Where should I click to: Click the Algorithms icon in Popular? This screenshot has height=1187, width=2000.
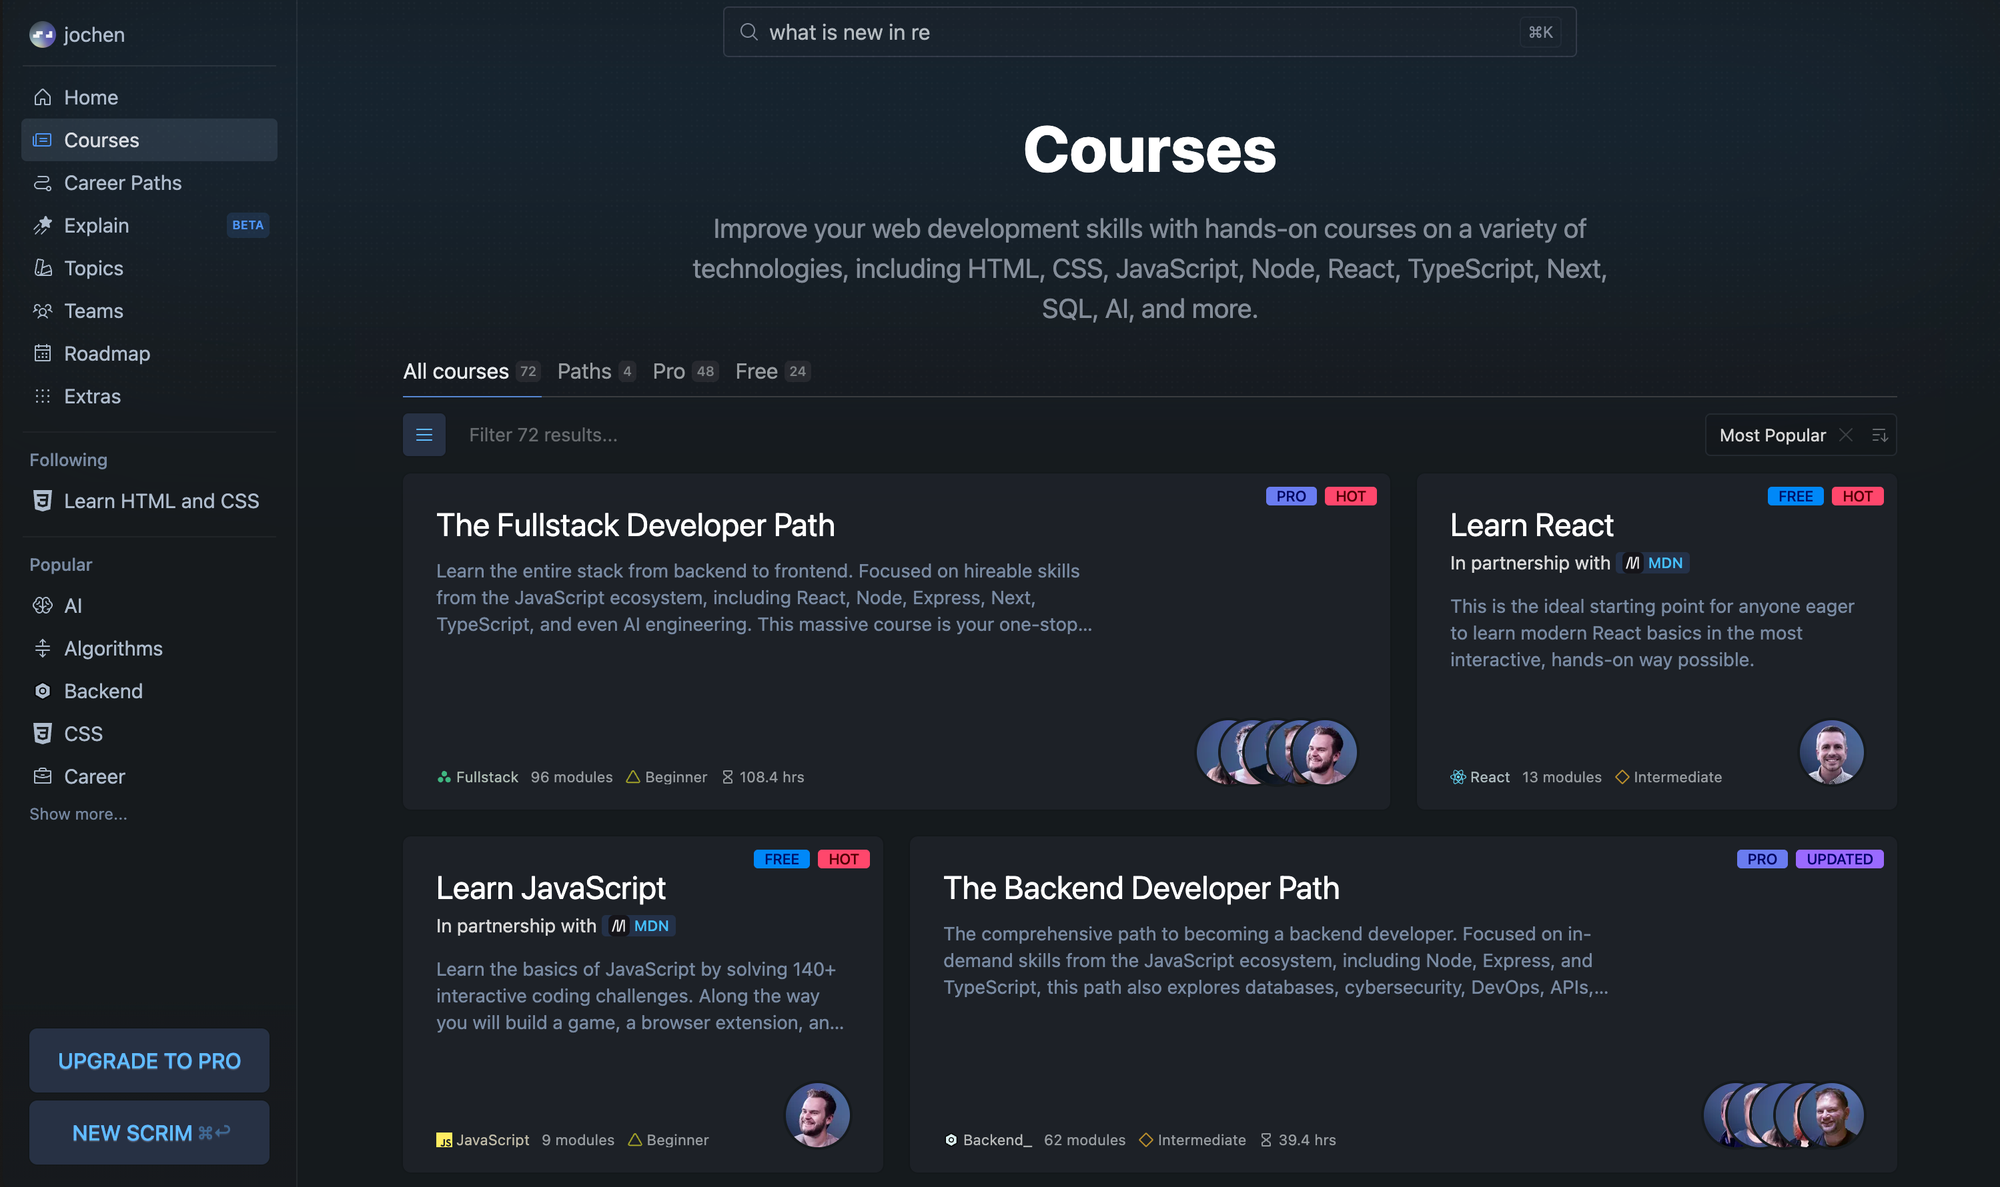click(x=42, y=648)
